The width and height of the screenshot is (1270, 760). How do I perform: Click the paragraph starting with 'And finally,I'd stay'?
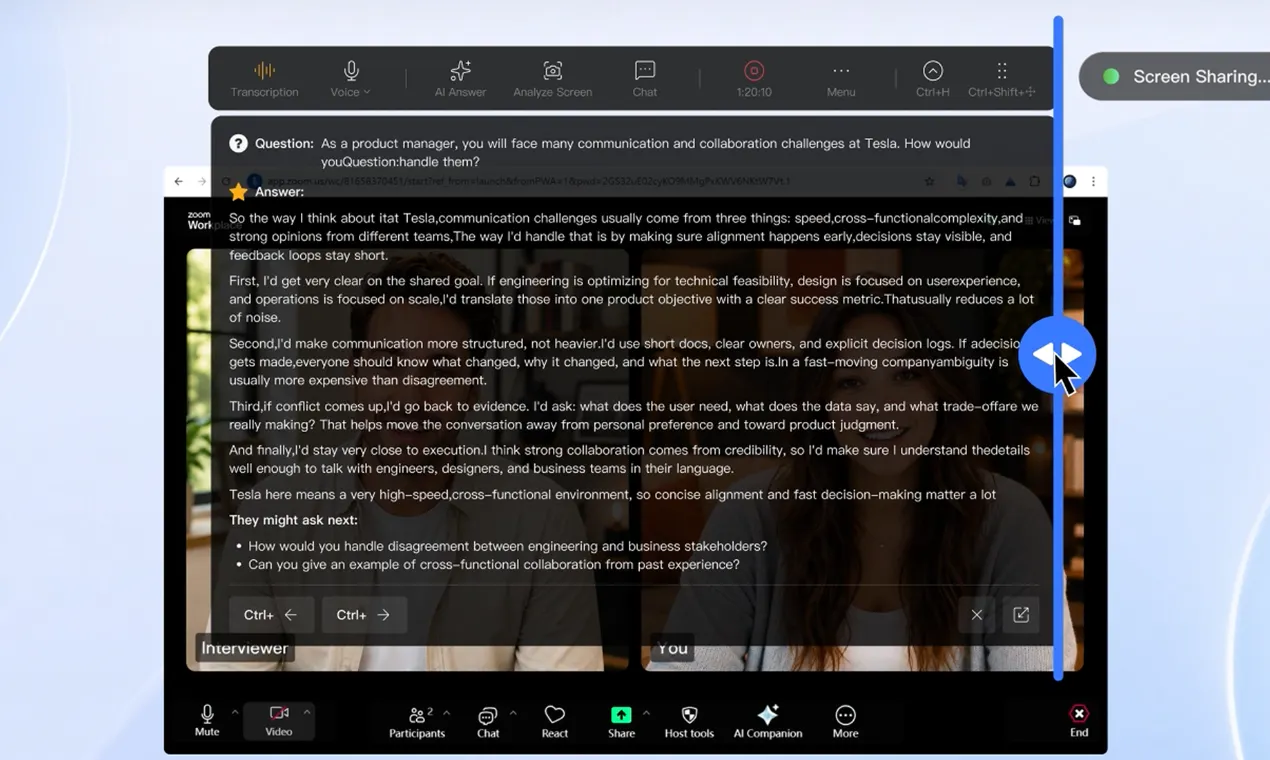point(629,459)
